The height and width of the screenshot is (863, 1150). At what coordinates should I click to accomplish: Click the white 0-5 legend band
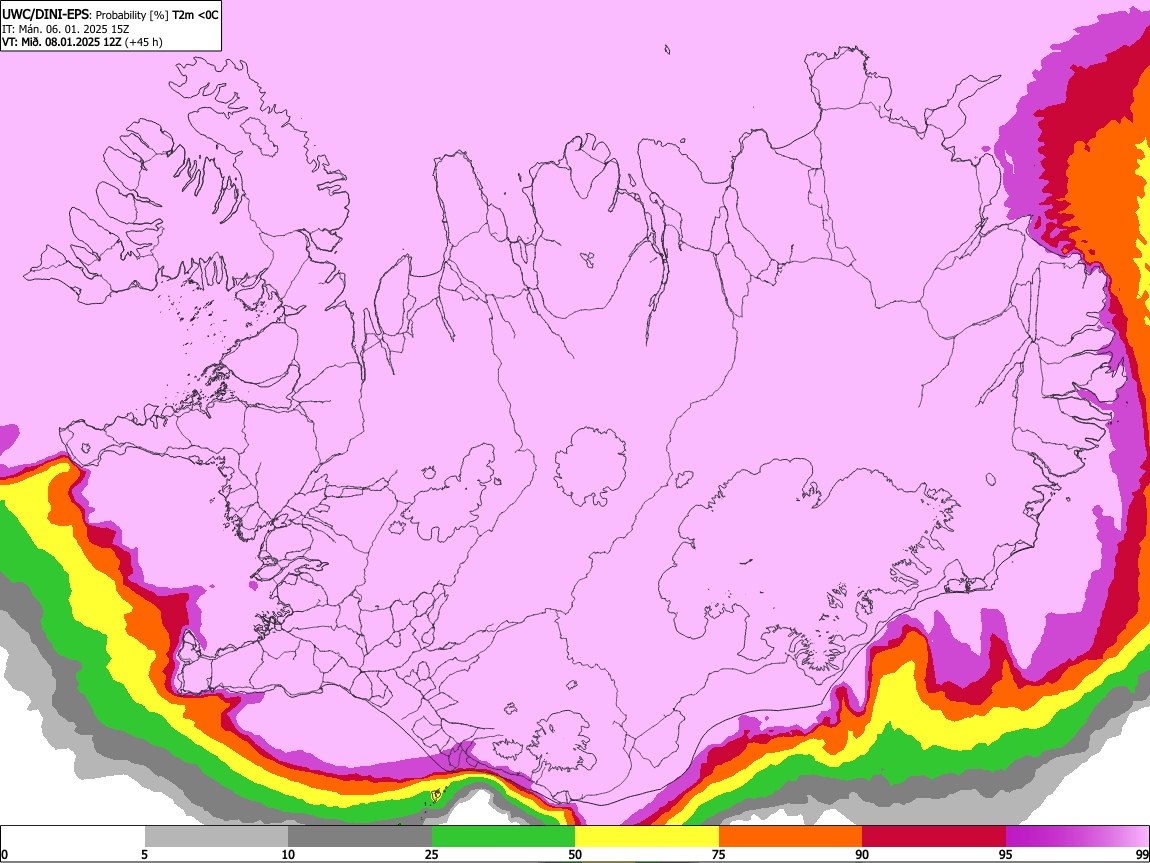click(73, 837)
